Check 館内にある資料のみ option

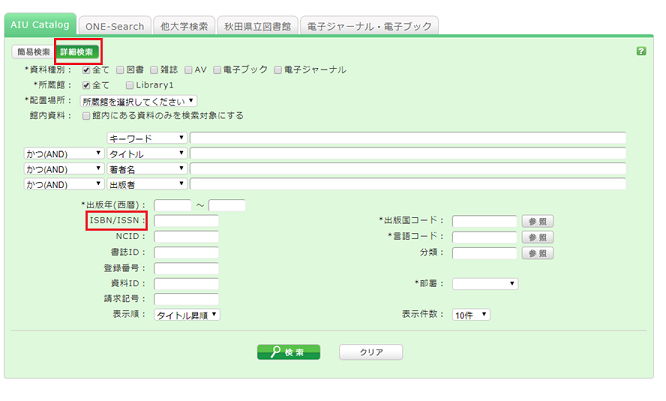pos(86,115)
